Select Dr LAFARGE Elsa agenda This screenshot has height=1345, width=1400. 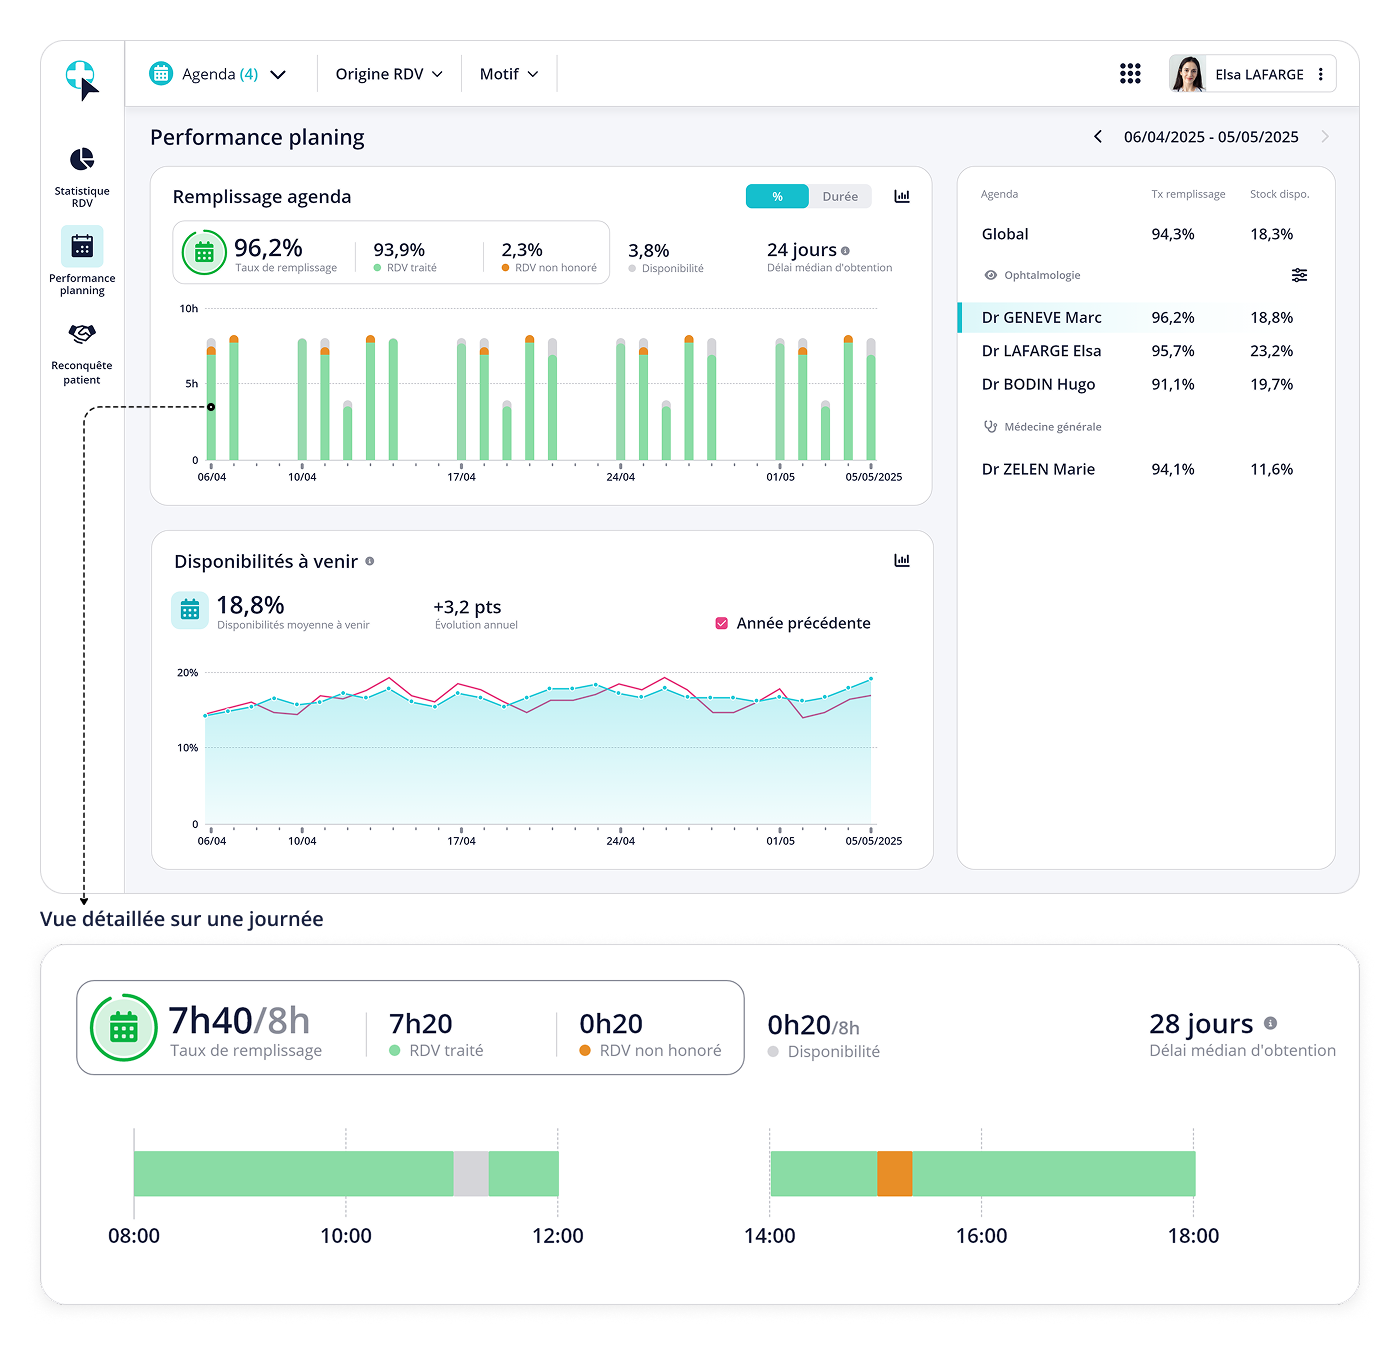[x=1146, y=351]
